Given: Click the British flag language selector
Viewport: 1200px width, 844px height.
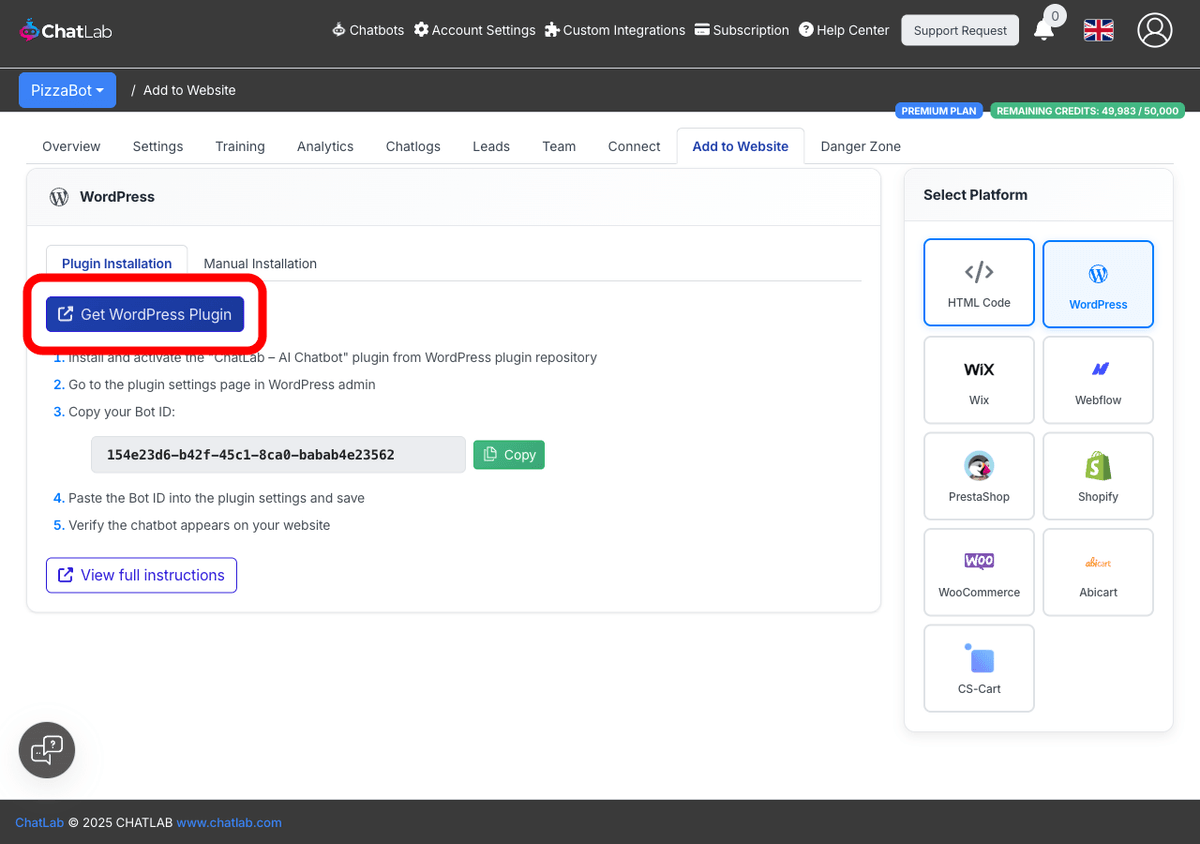Looking at the screenshot, I should pyautogui.click(x=1098, y=30).
